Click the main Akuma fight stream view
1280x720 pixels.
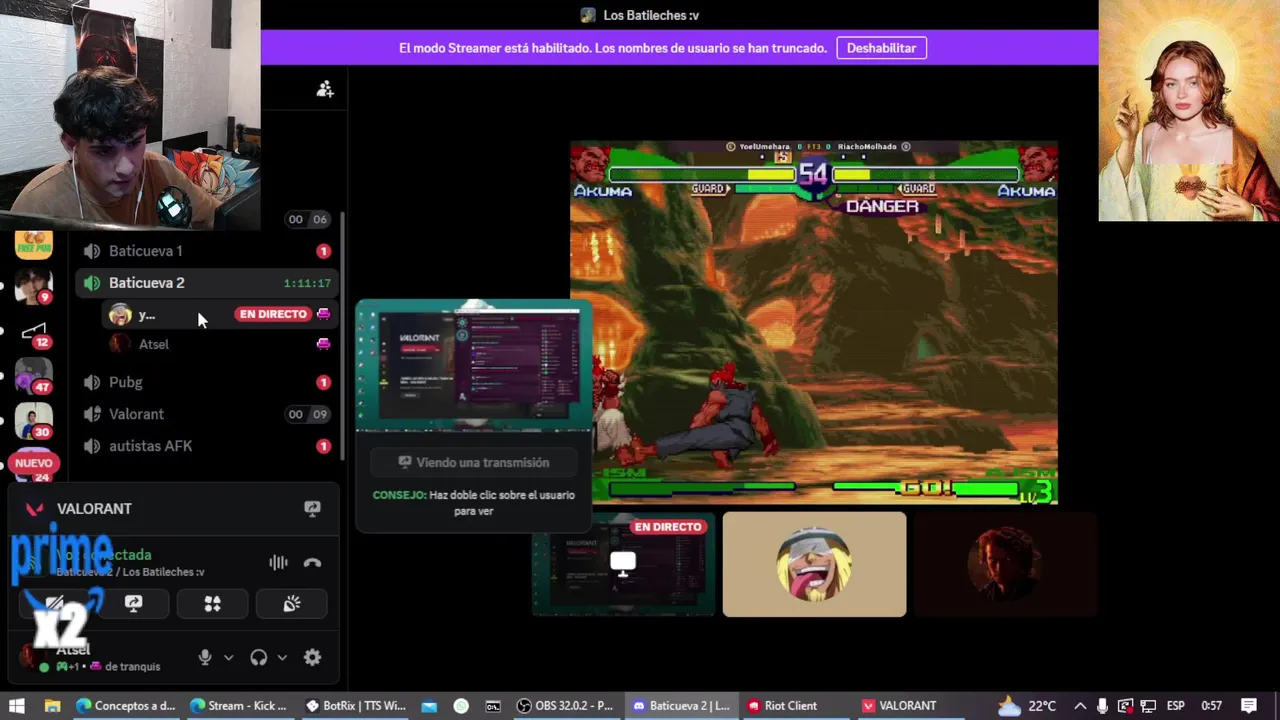[x=814, y=322]
